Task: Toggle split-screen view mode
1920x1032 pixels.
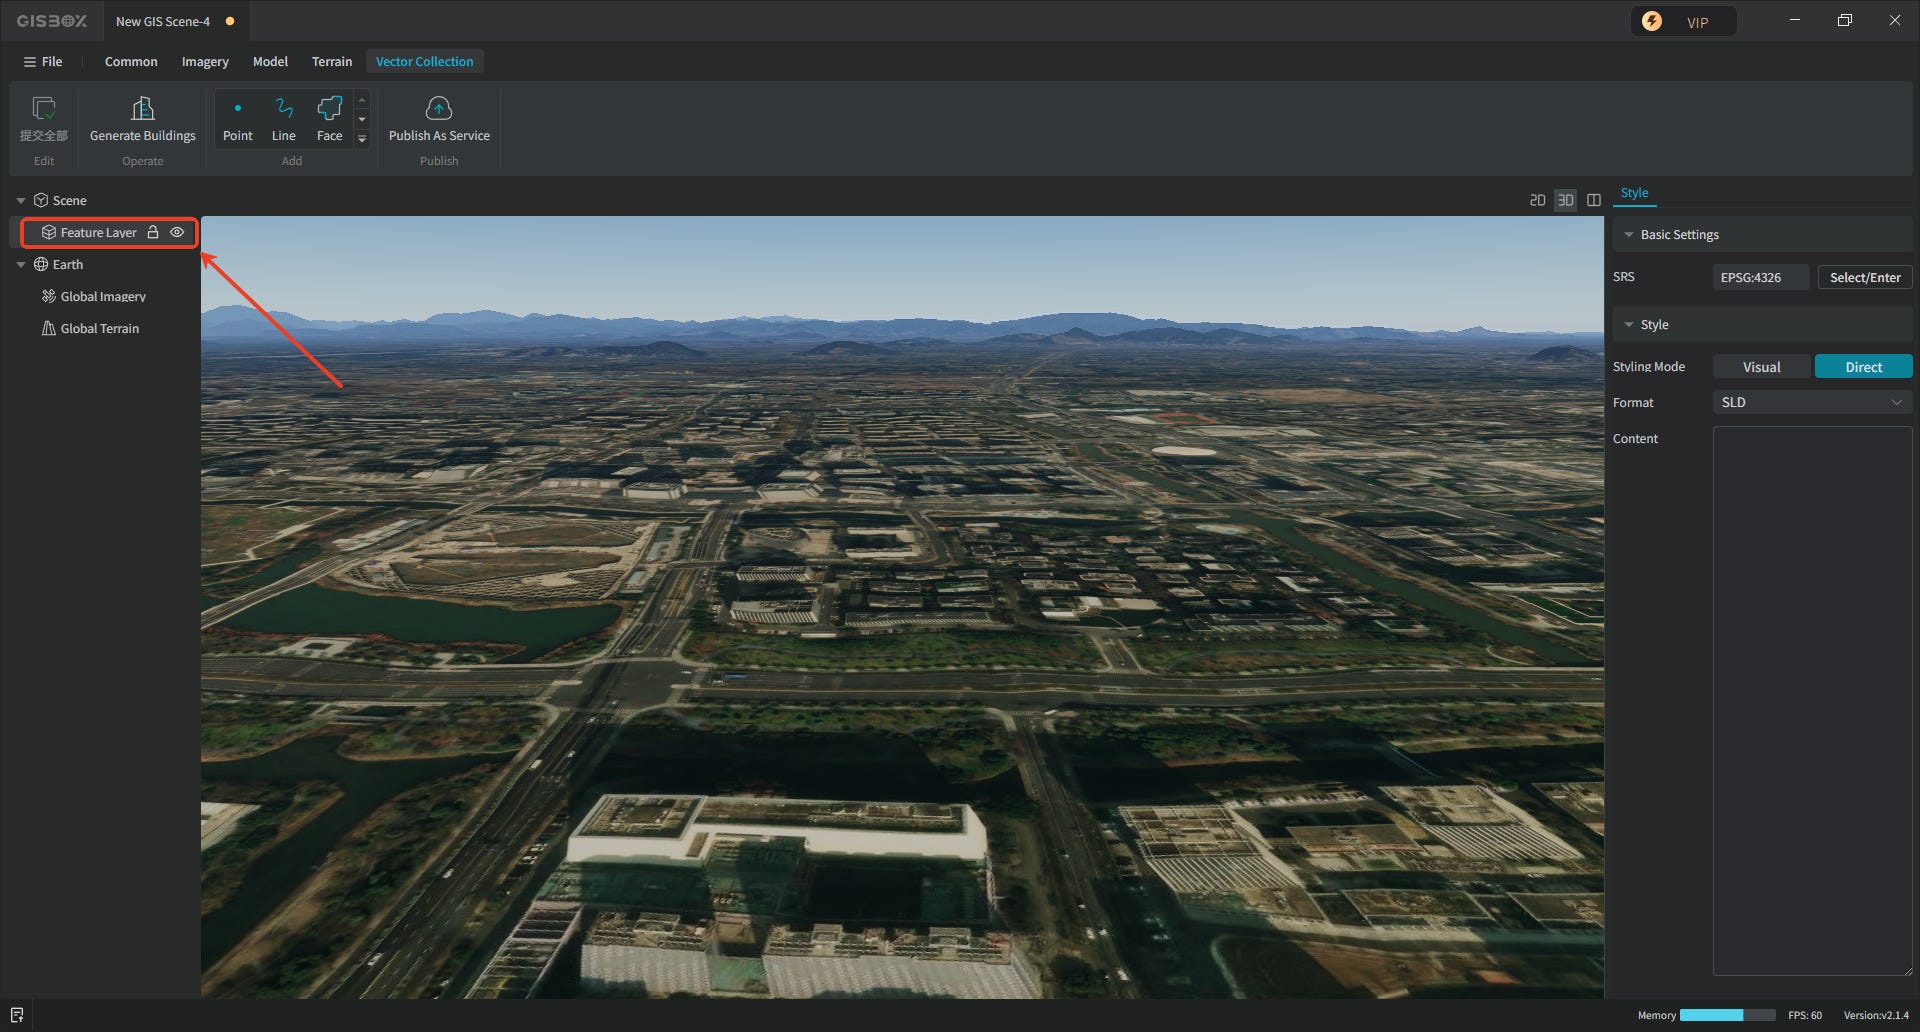Action: coord(1594,200)
